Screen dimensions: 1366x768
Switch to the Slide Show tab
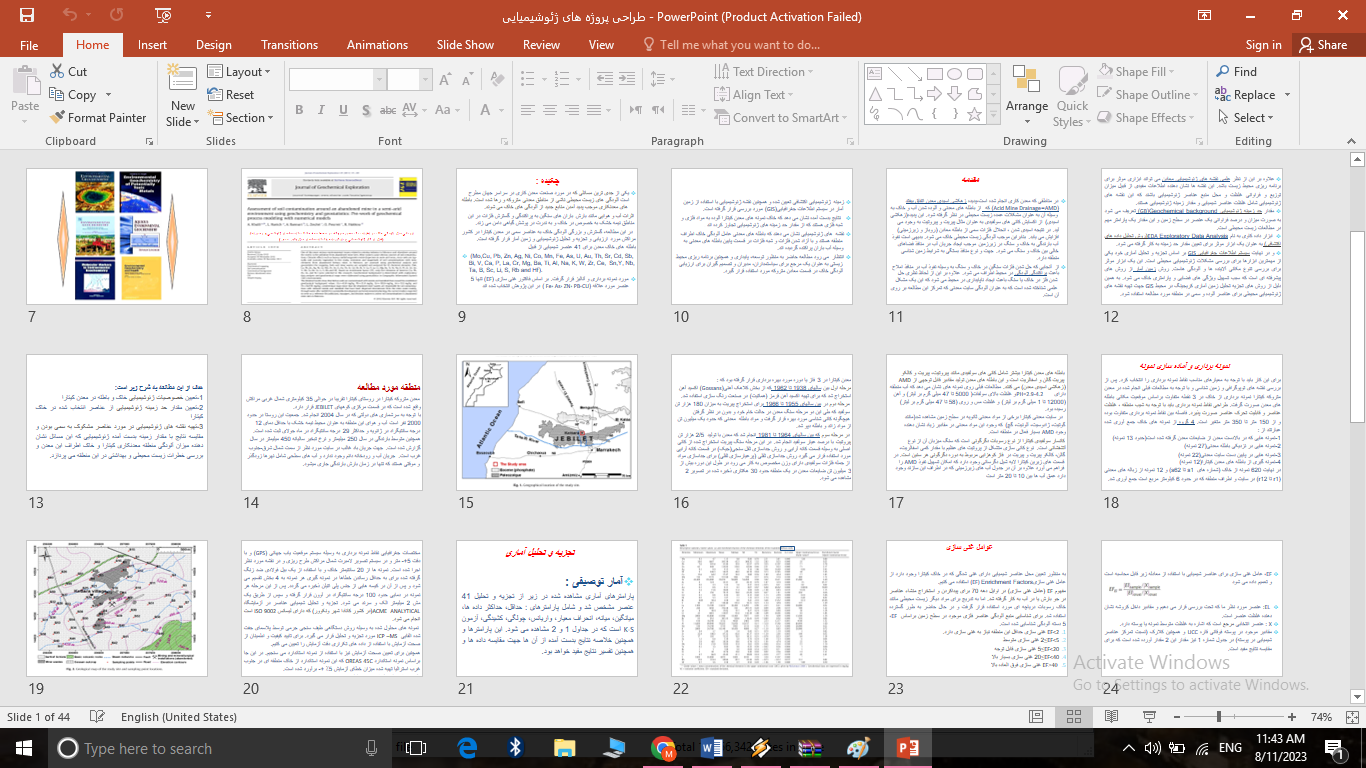[465, 45]
